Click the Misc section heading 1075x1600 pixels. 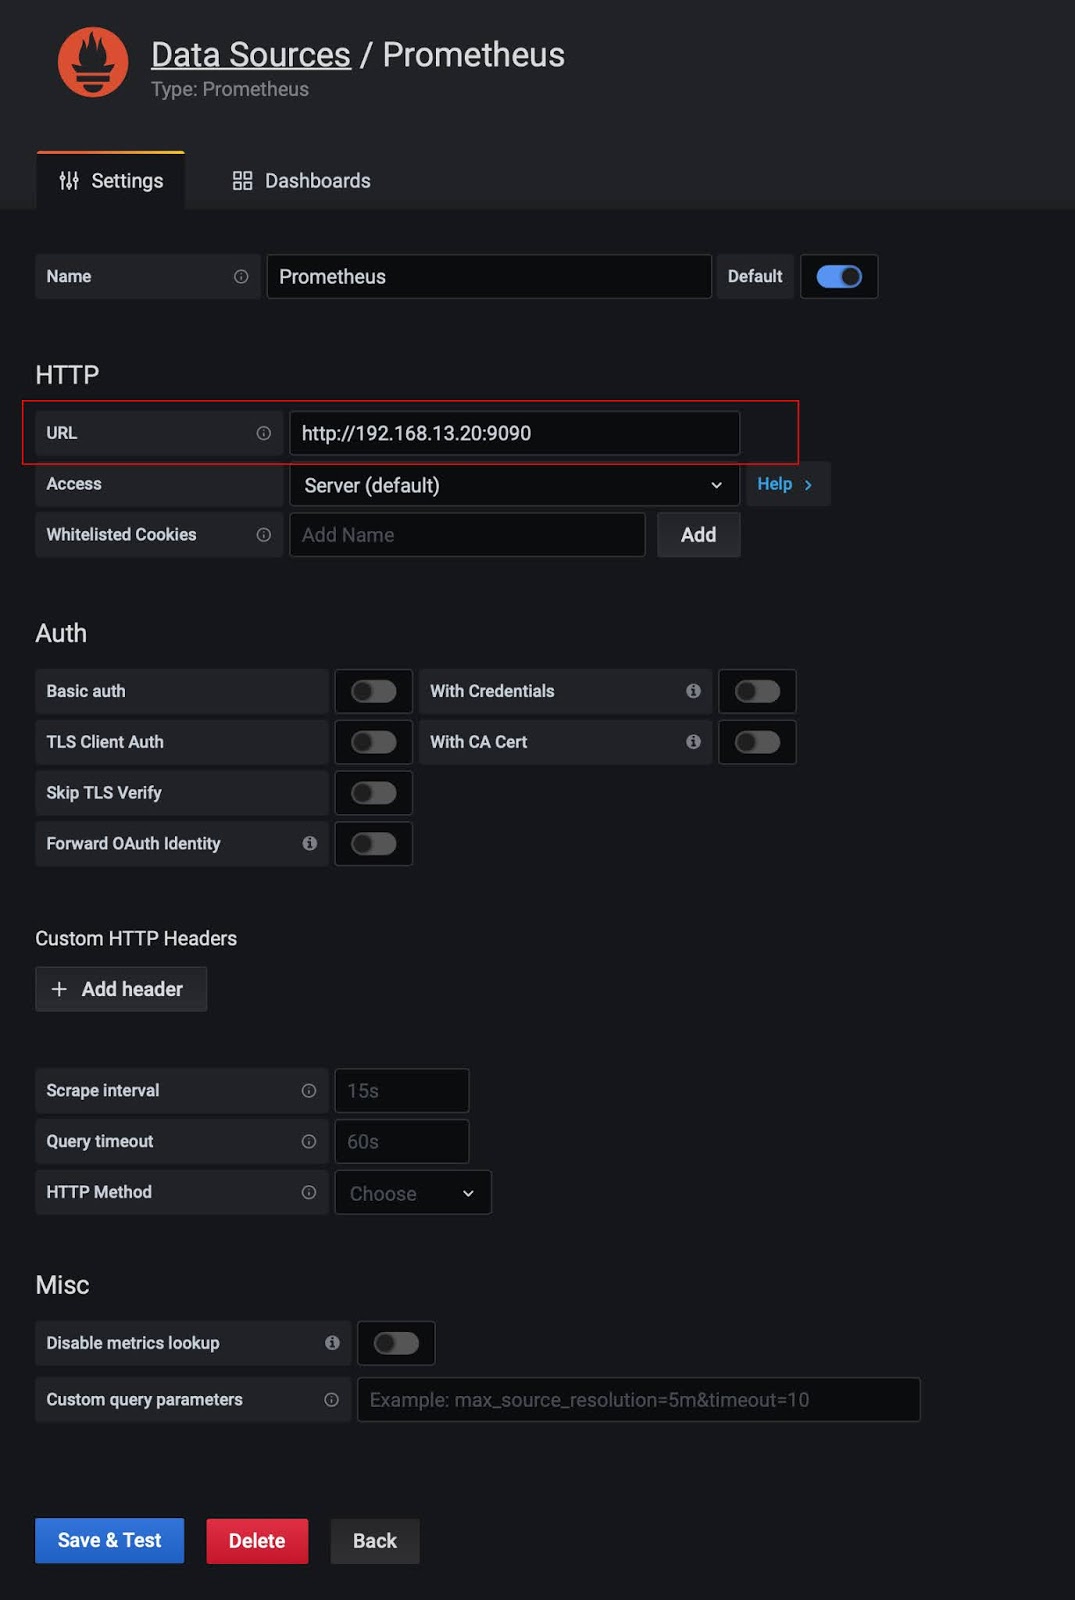coord(62,1285)
